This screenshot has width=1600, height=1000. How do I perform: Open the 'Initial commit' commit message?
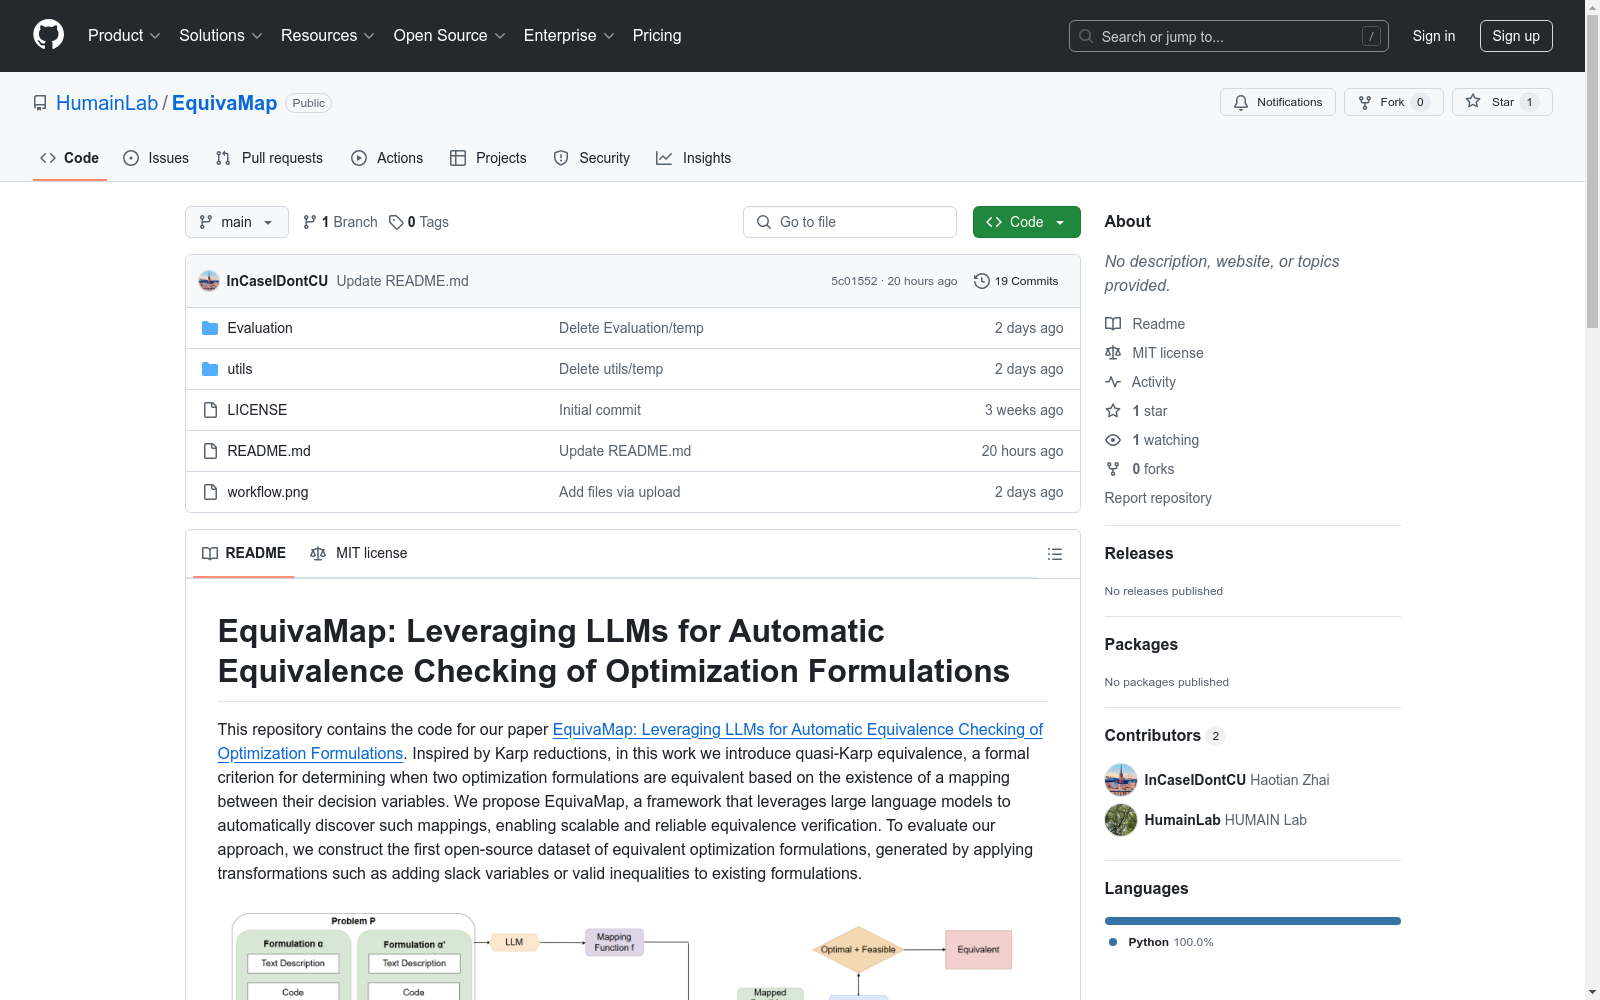coord(600,410)
